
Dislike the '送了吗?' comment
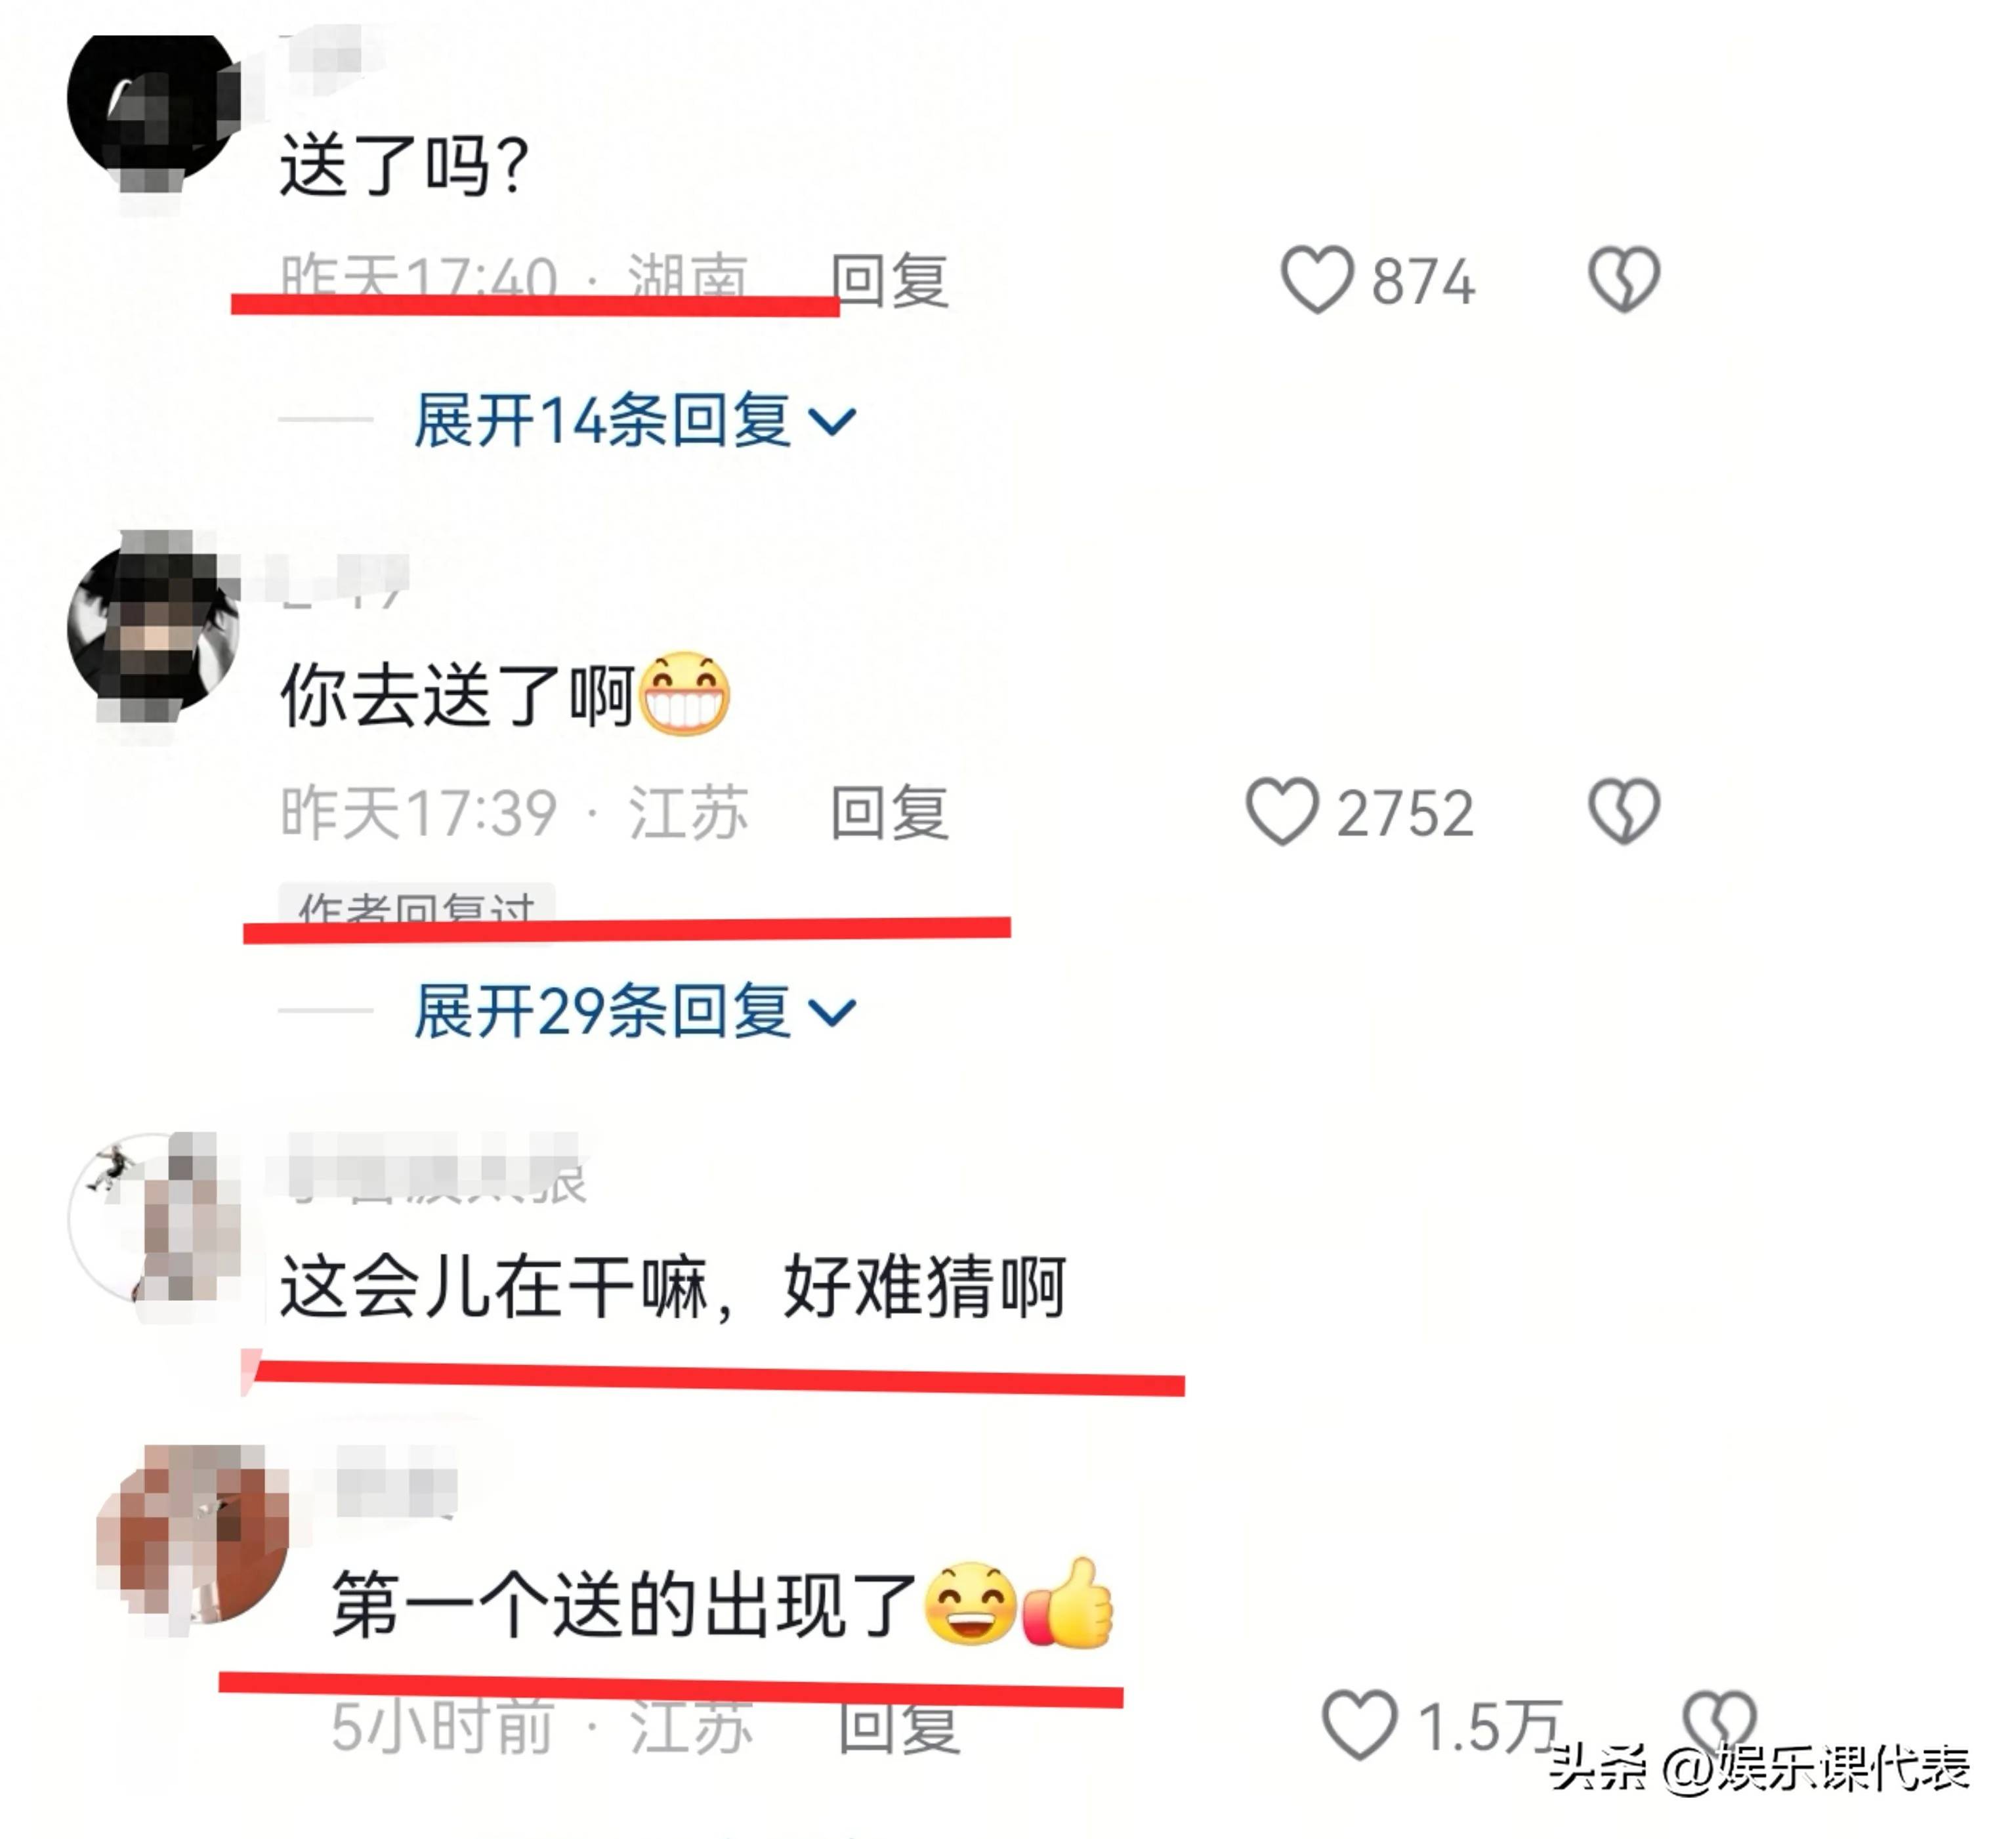click(x=1624, y=279)
